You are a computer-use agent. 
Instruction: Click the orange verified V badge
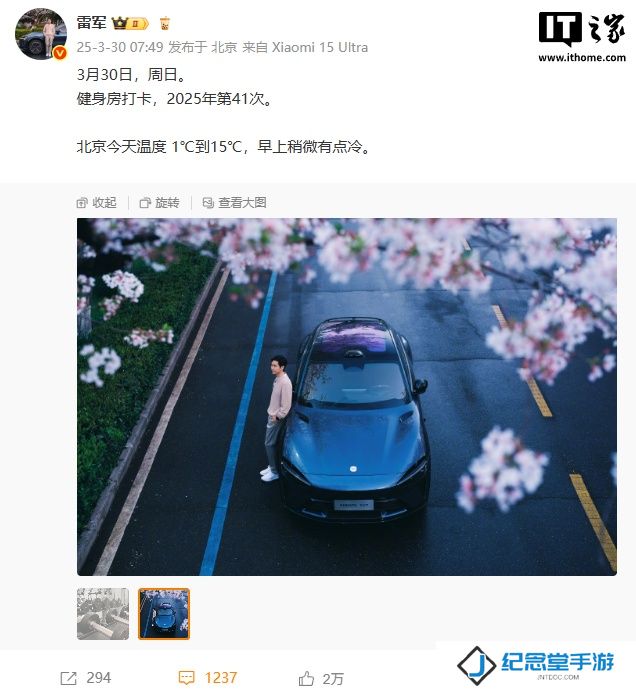click(60, 53)
